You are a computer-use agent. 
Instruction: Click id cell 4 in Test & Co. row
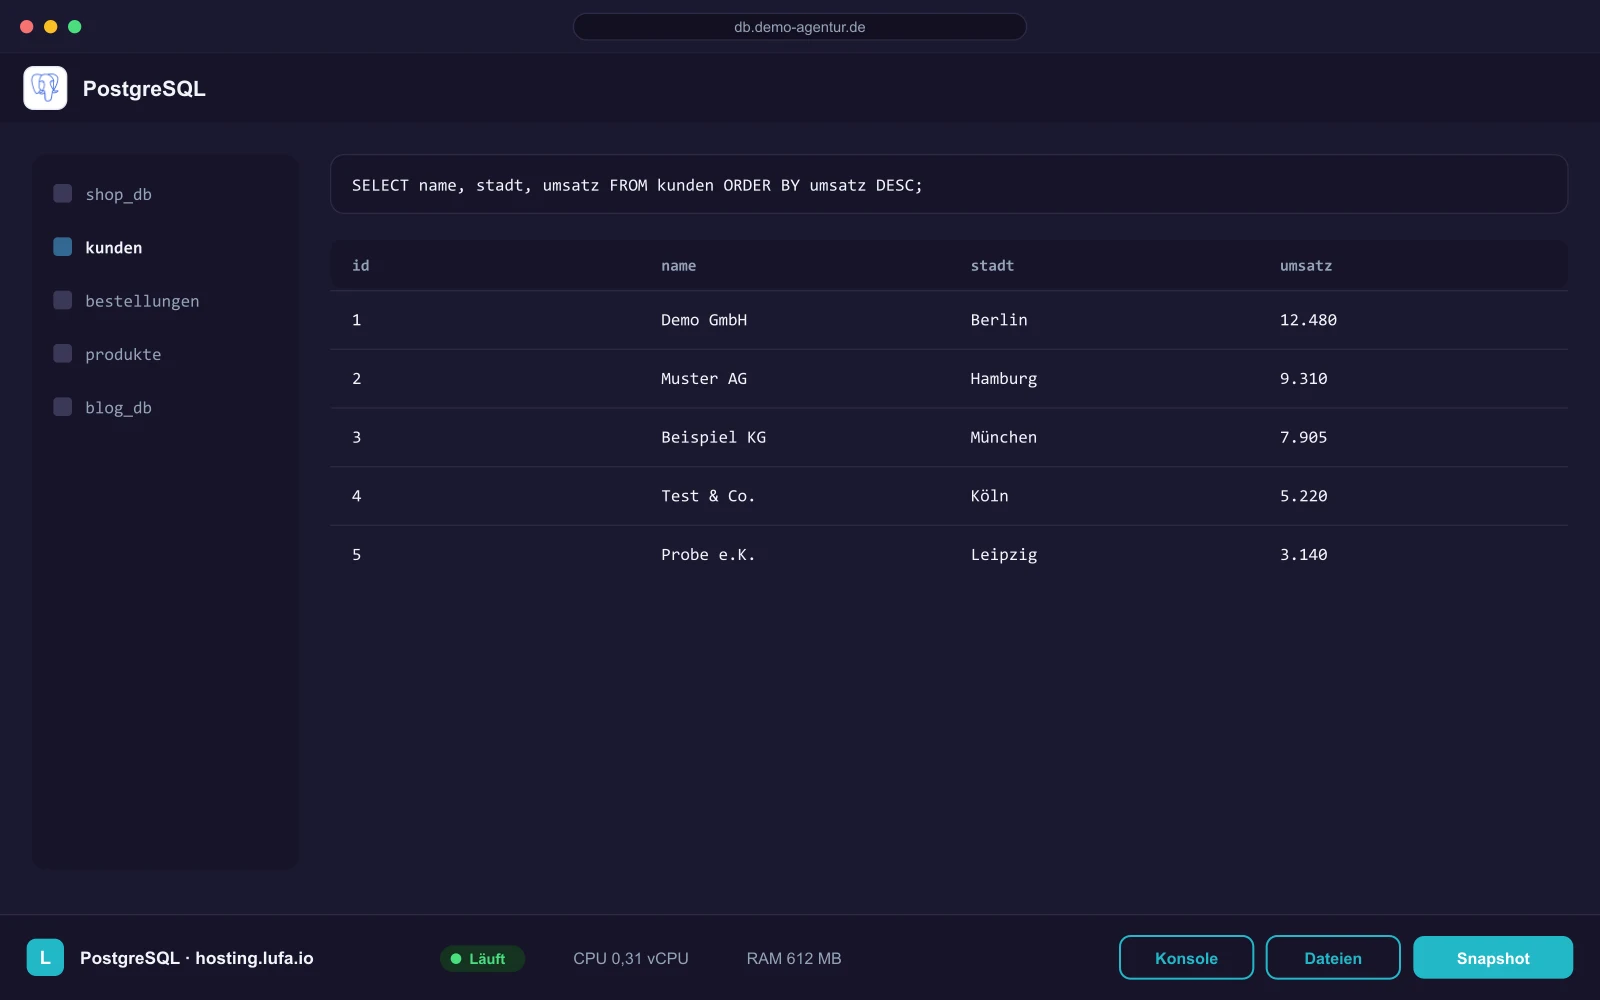(x=356, y=496)
